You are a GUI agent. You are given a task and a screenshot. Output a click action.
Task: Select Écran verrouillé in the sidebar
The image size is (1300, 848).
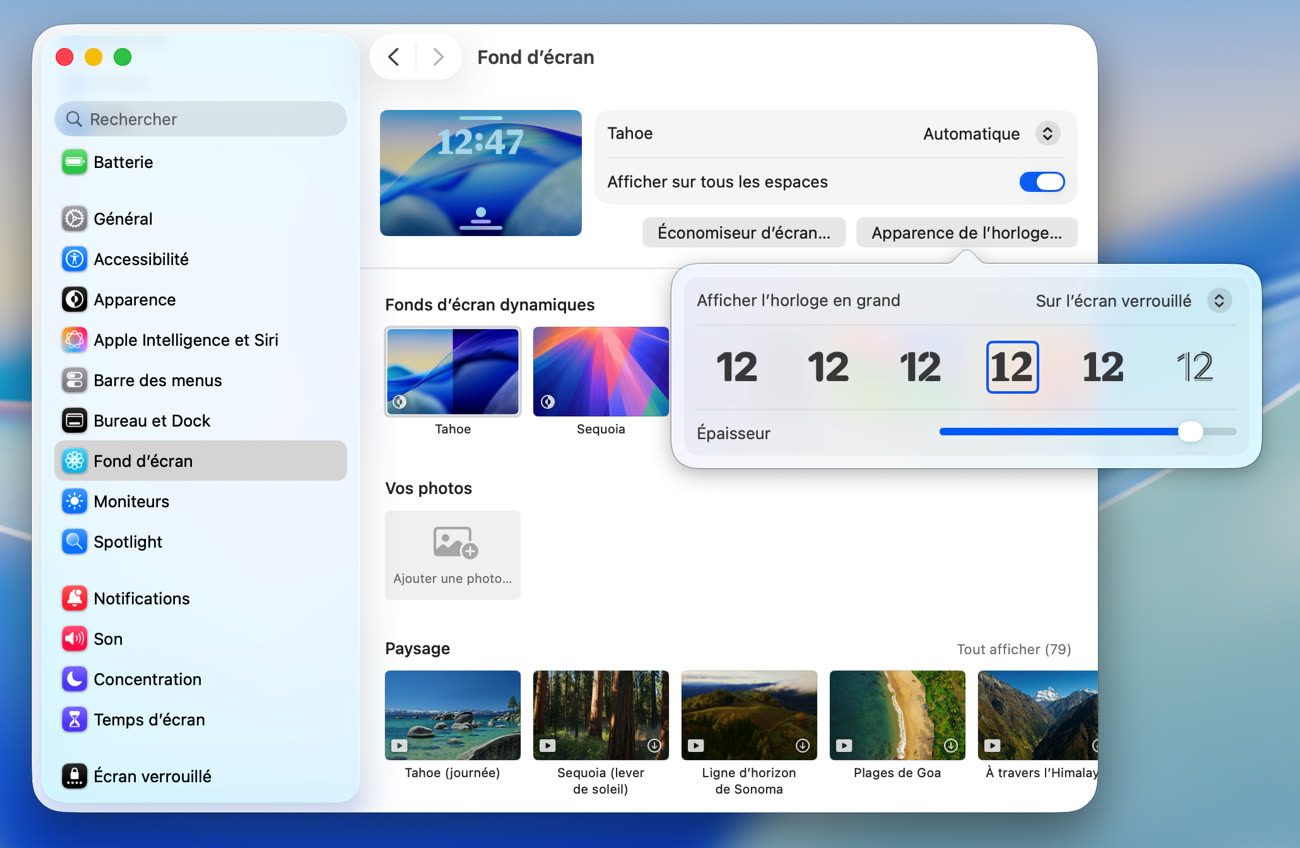[x=152, y=776]
